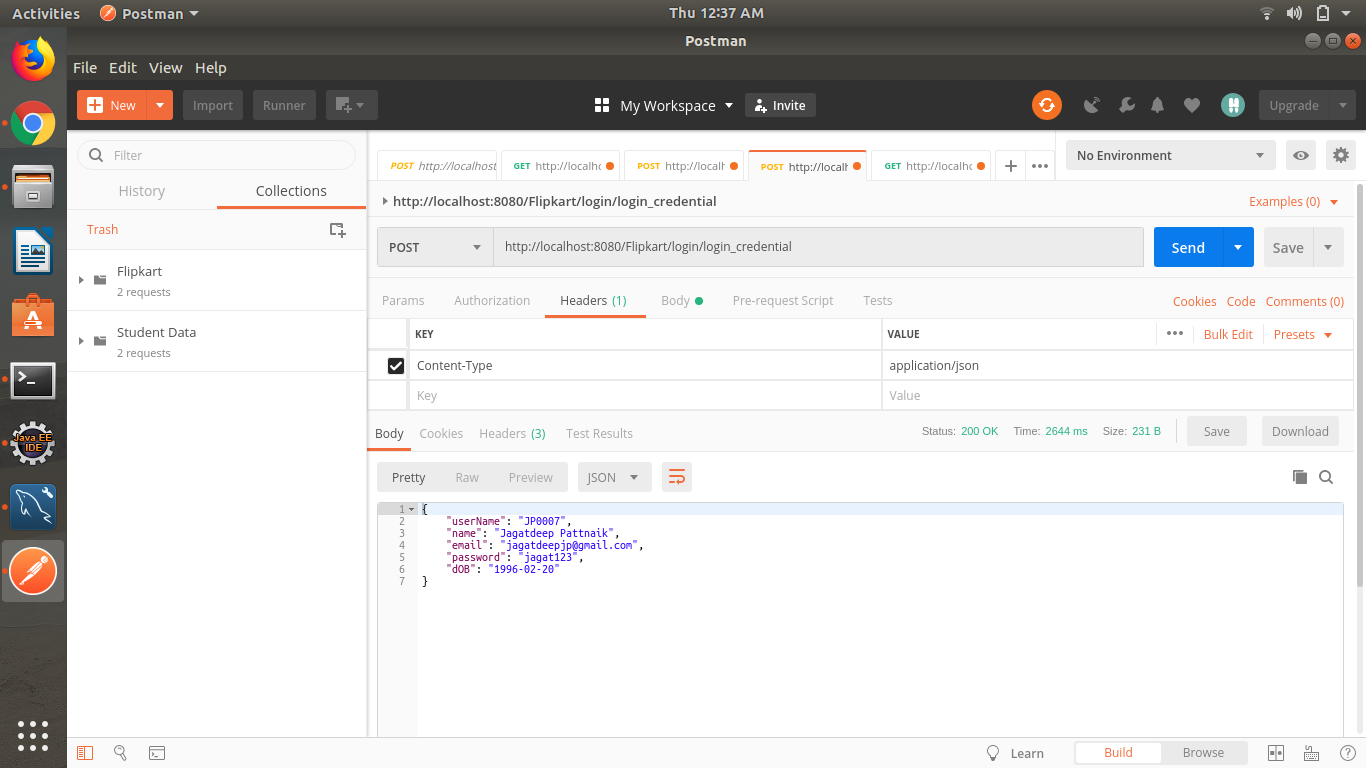1366x768 pixels.
Task: Copy response body to clipboard
Action: click(1300, 477)
